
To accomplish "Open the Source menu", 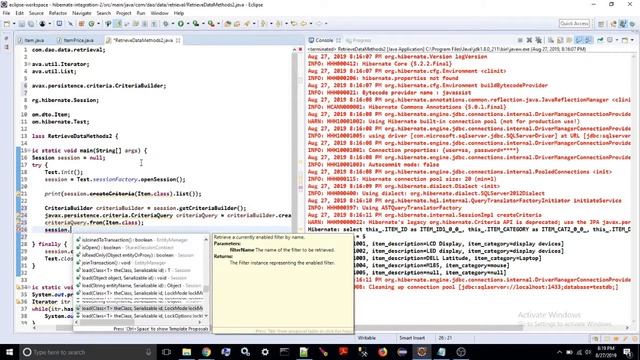I will (36, 13).
